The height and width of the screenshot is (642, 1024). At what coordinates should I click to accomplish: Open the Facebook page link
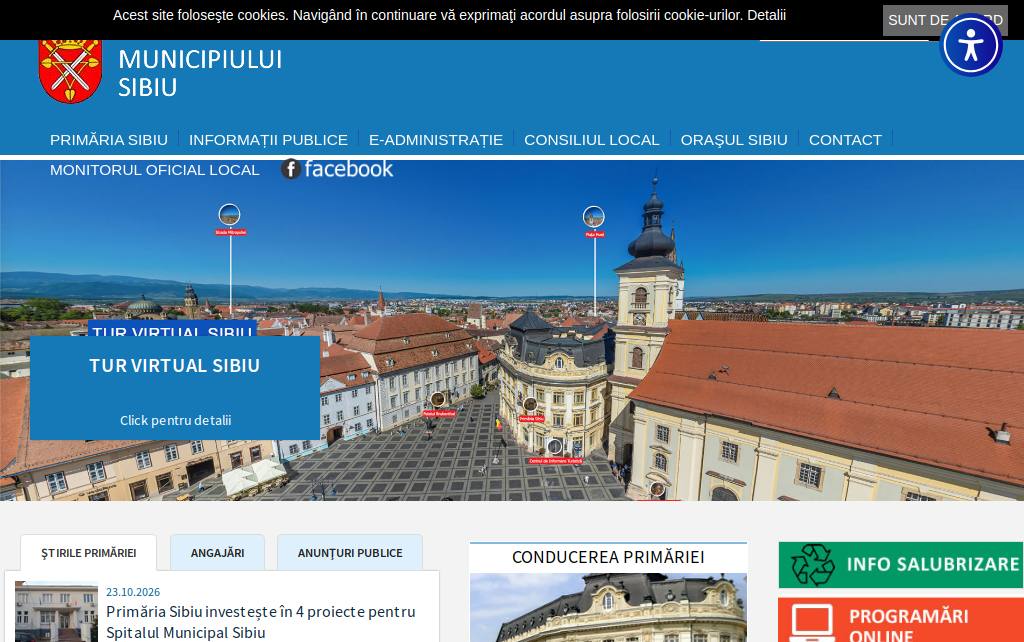tap(337, 169)
